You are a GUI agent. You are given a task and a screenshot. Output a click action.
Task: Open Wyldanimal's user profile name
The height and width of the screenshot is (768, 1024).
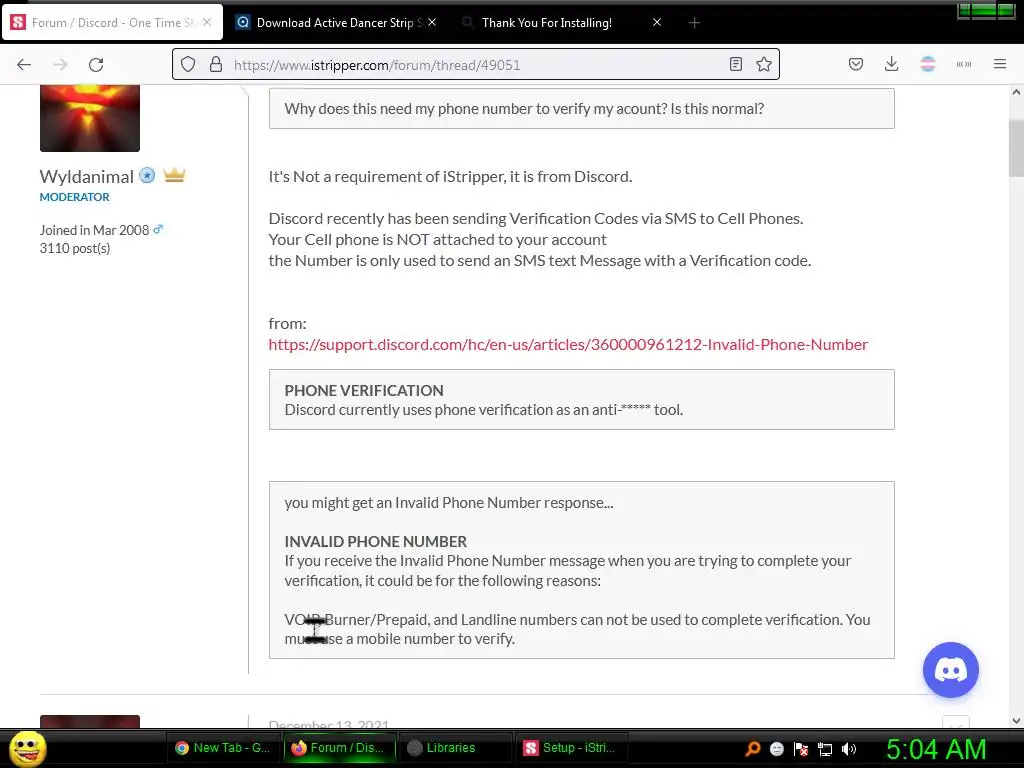coord(86,176)
